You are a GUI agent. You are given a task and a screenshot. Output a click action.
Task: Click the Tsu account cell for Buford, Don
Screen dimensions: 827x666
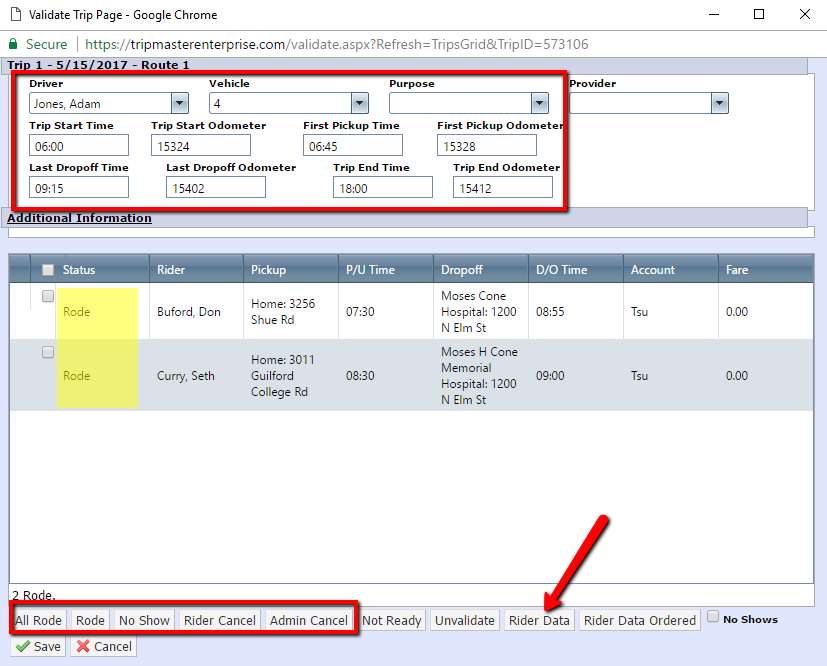point(639,312)
